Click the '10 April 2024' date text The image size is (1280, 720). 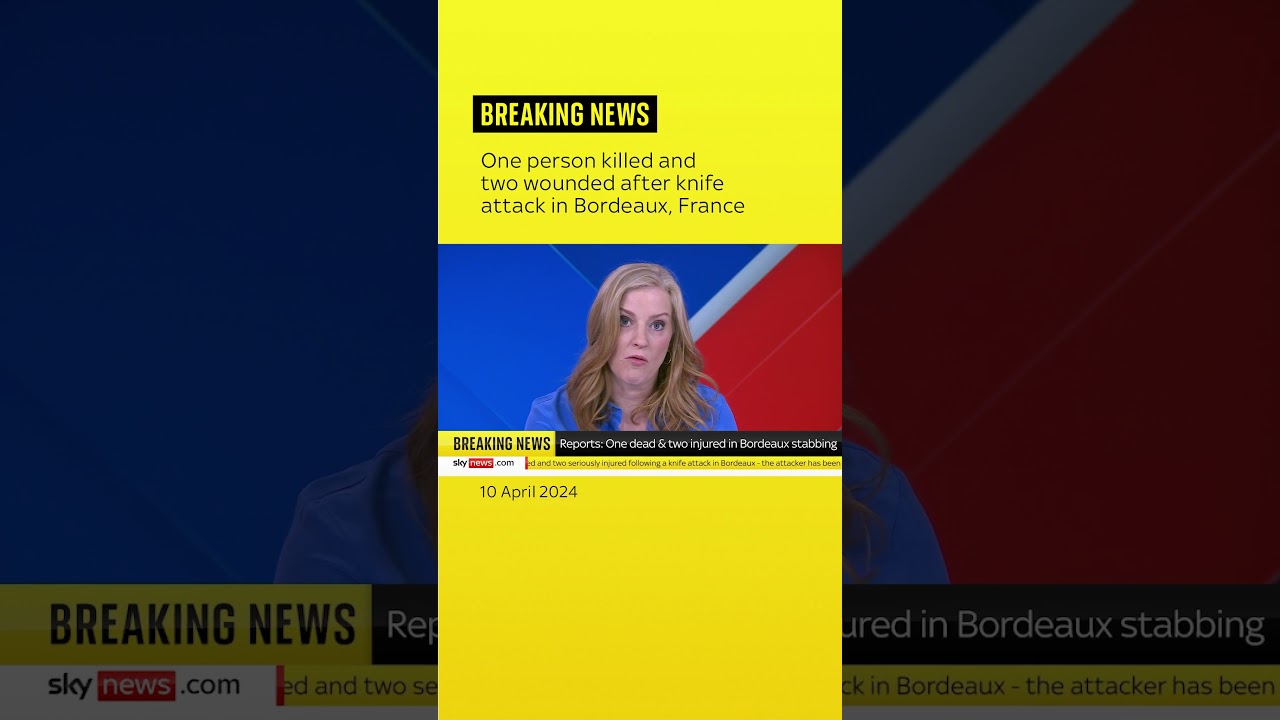coord(528,492)
